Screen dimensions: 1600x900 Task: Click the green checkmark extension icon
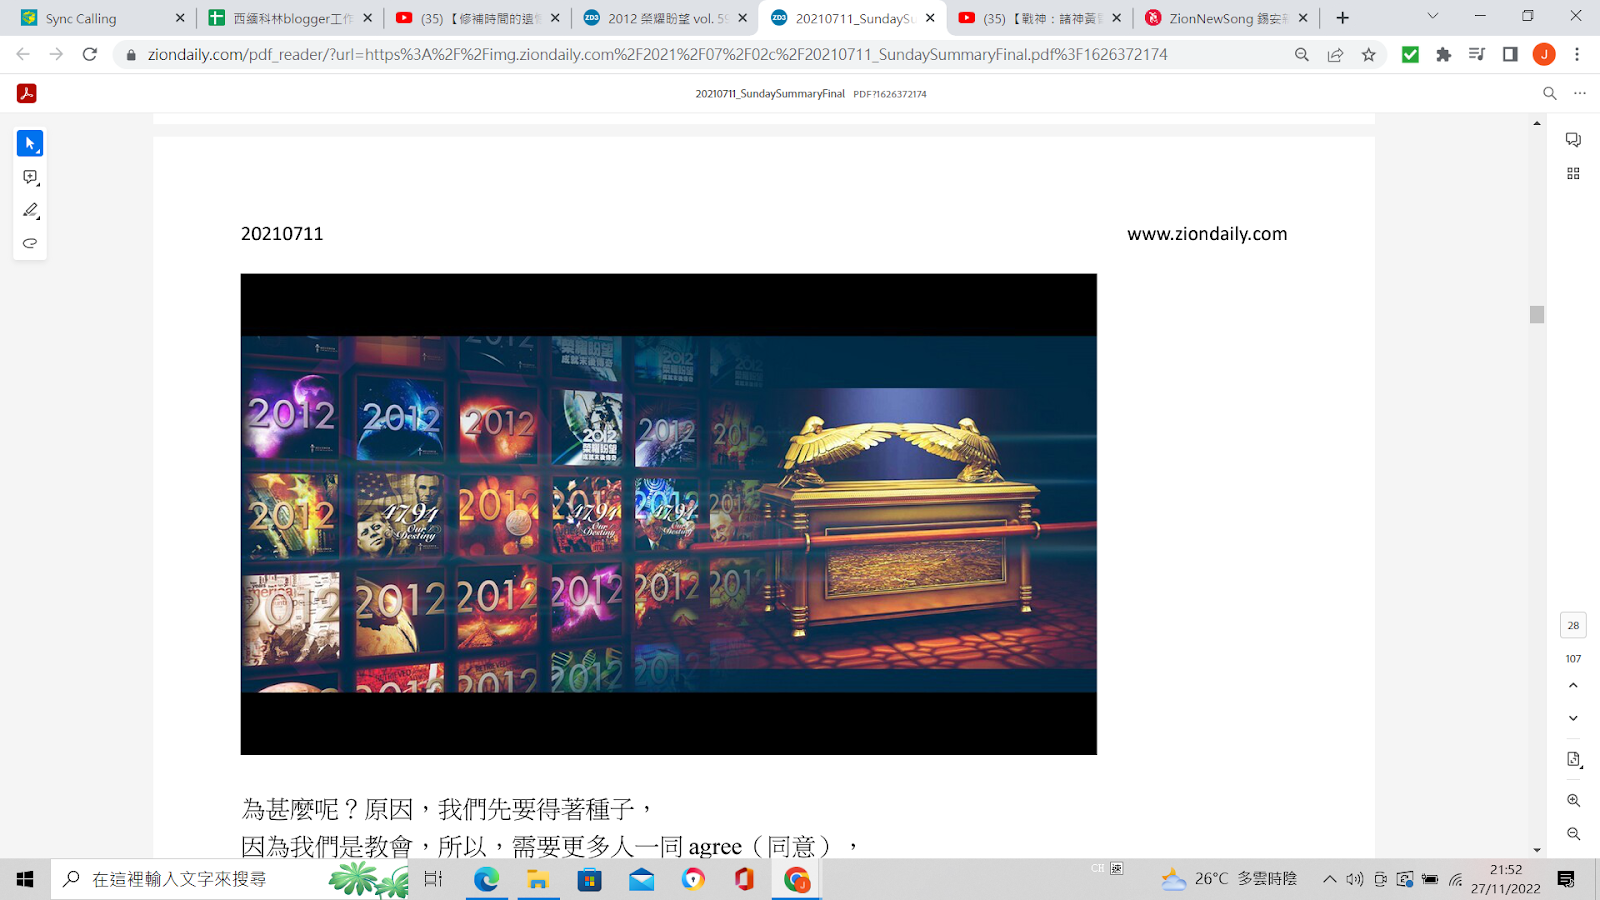coord(1410,54)
